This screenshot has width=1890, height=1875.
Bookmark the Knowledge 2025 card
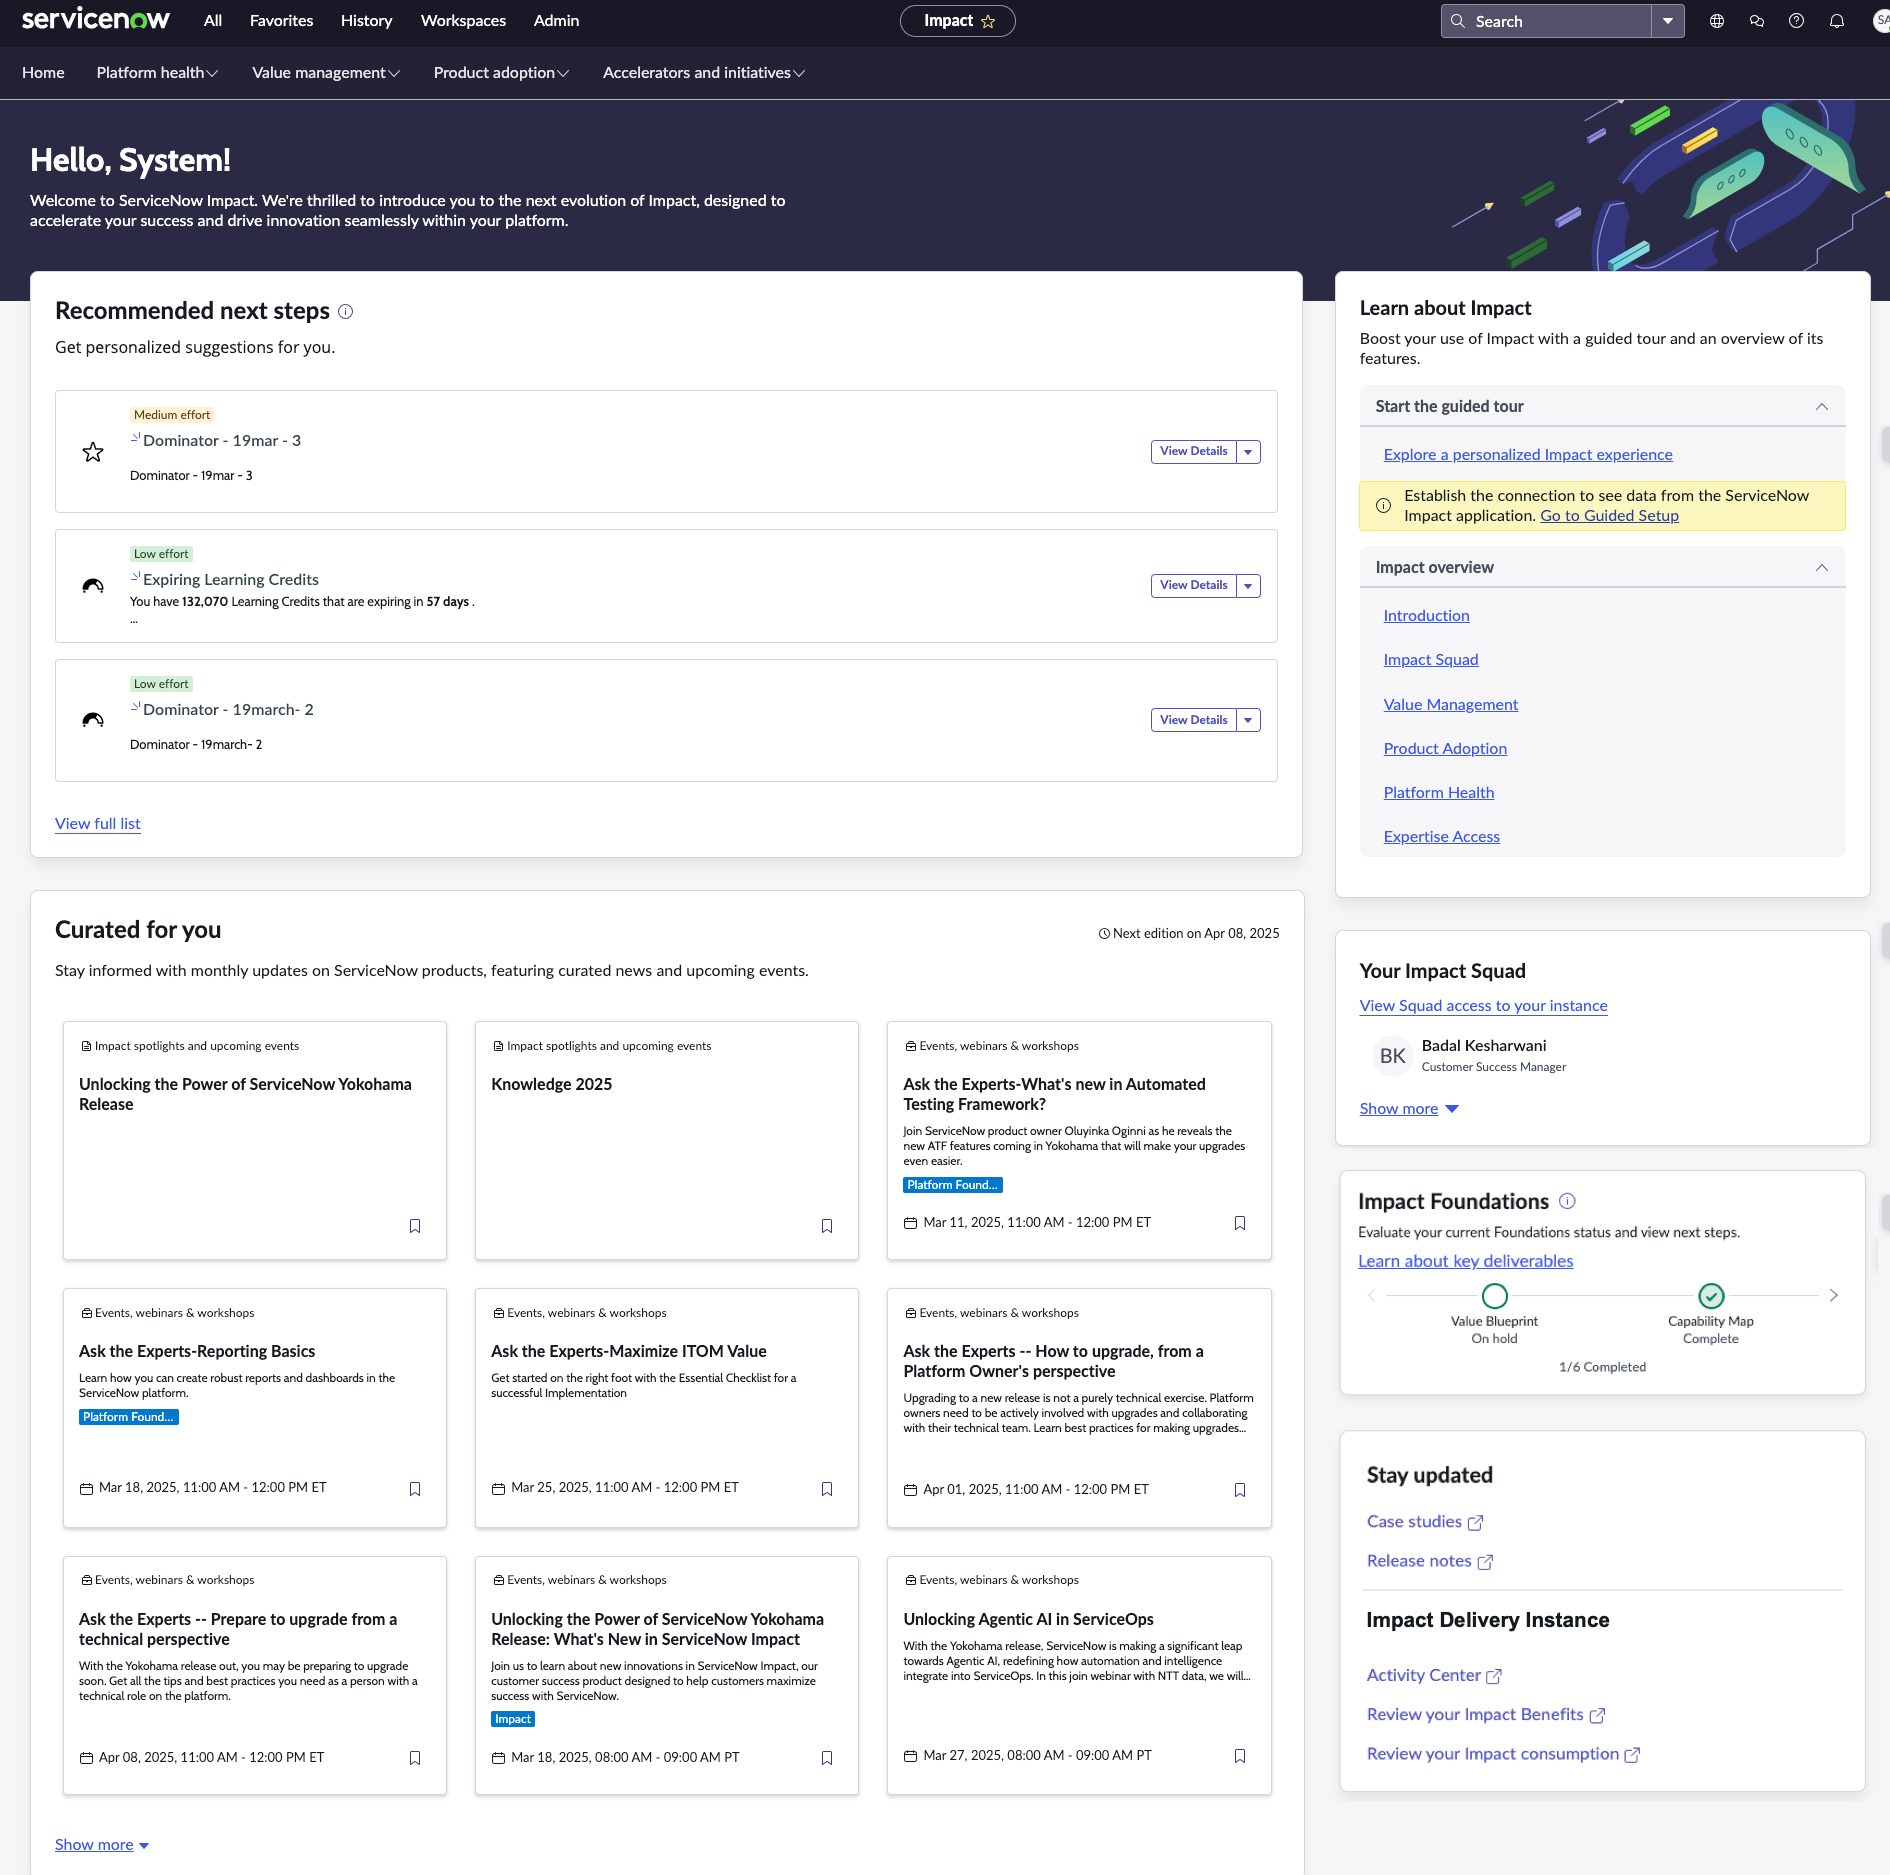tap(827, 1226)
